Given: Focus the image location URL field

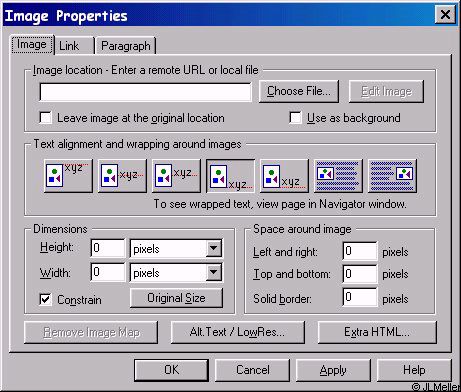Looking at the screenshot, I should click(145, 92).
